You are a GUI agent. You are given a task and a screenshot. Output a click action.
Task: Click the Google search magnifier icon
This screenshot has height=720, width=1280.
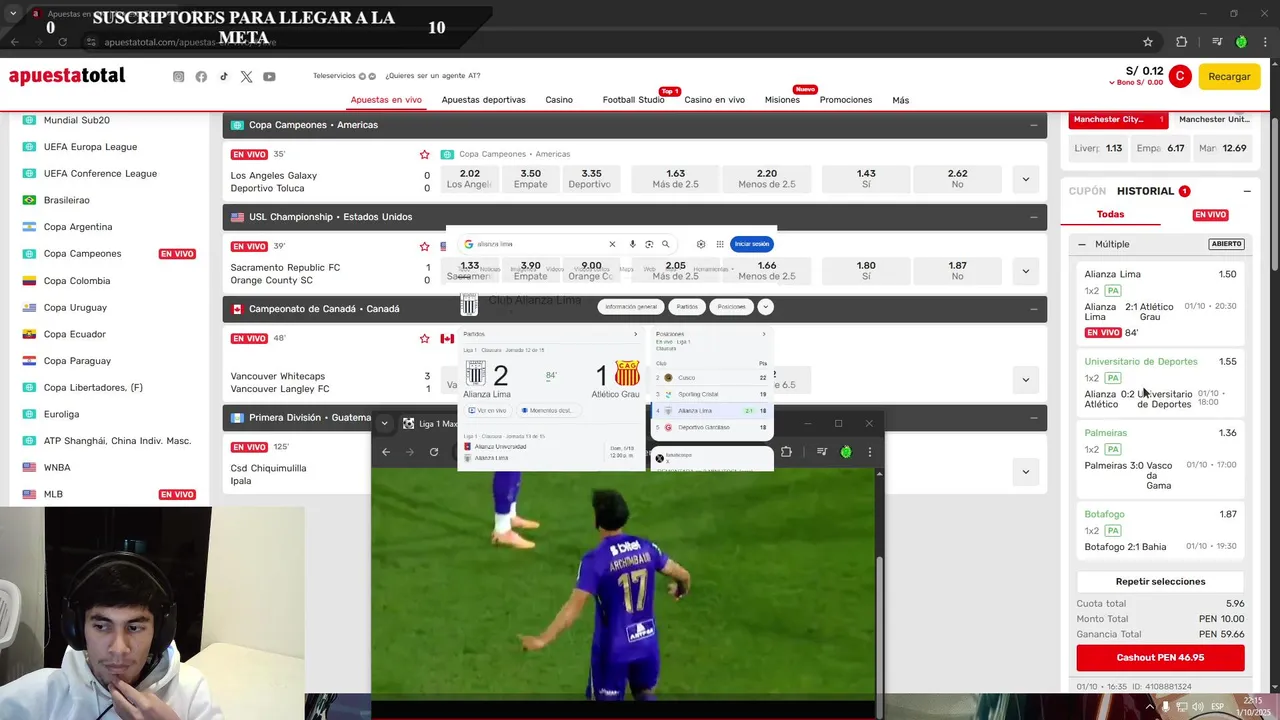pyautogui.click(x=665, y=244)
